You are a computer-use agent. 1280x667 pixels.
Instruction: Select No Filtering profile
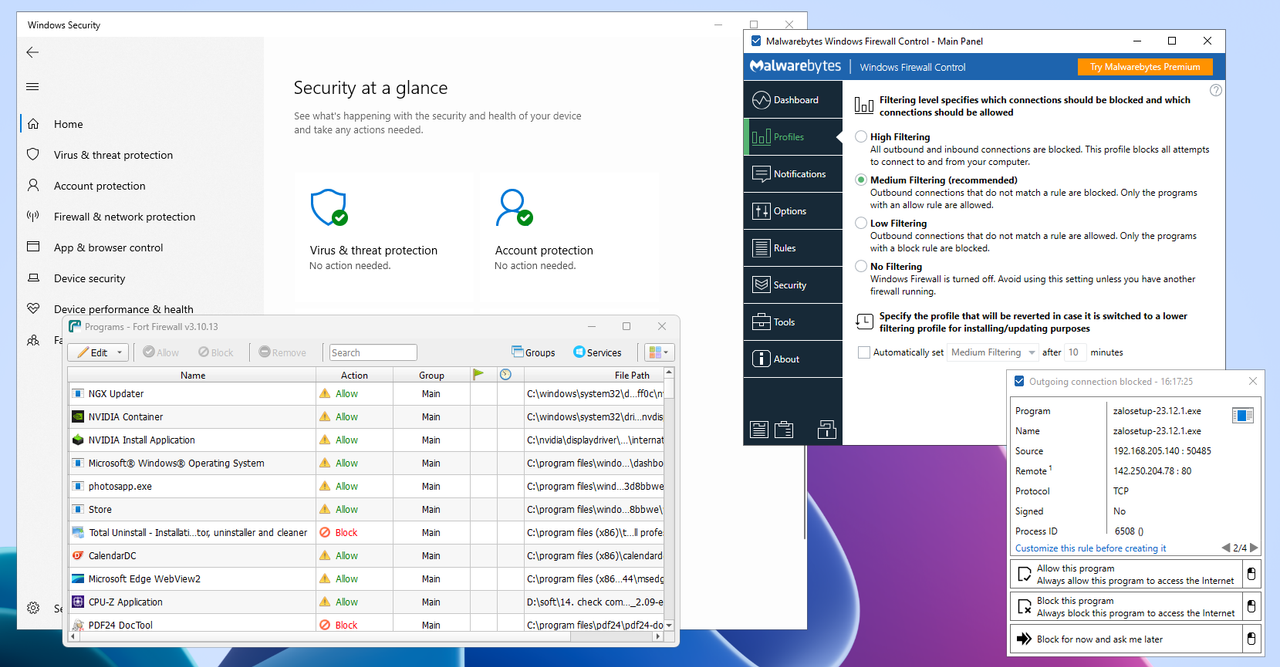click(x=862, y=266)
